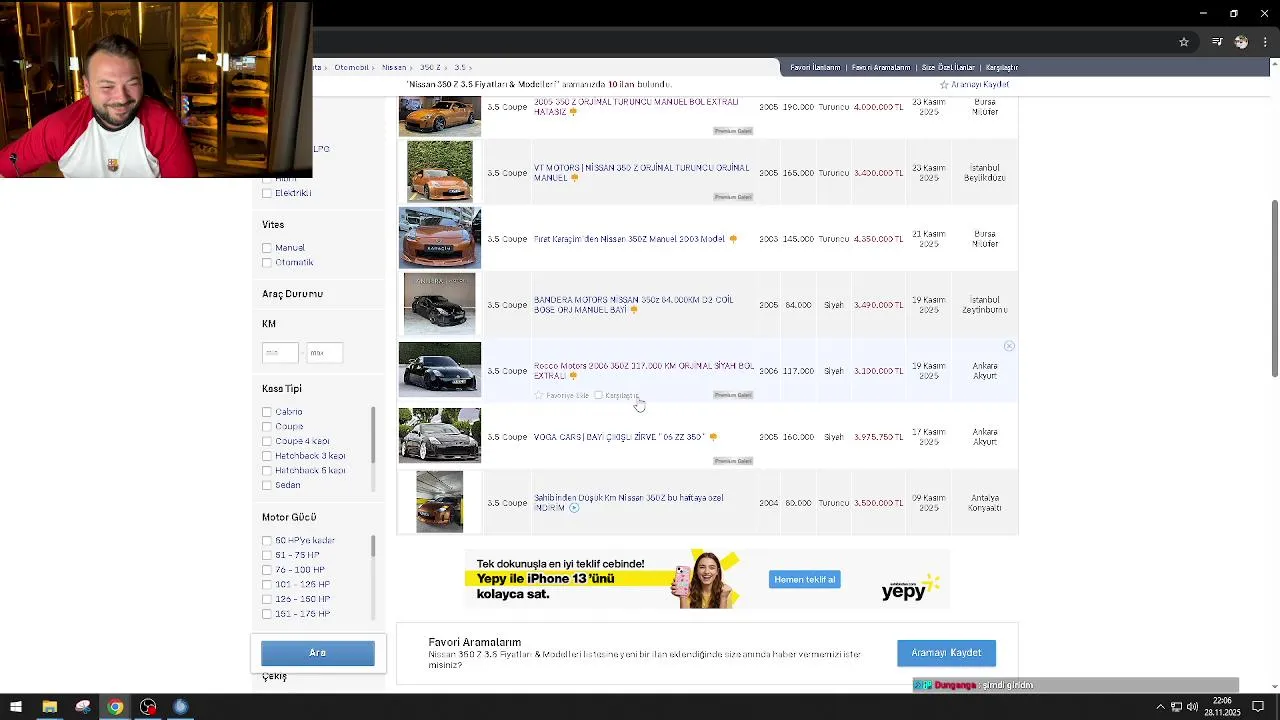The height and width of the screenshot is (720, 1280).
Task: Go to the Nissan breadcrumb
Action: [x=393, y=67]
